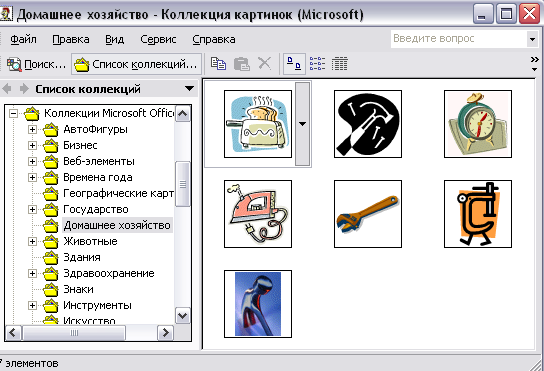
Task: Switch to thumbnails view icon
Action: coord(294,64)
